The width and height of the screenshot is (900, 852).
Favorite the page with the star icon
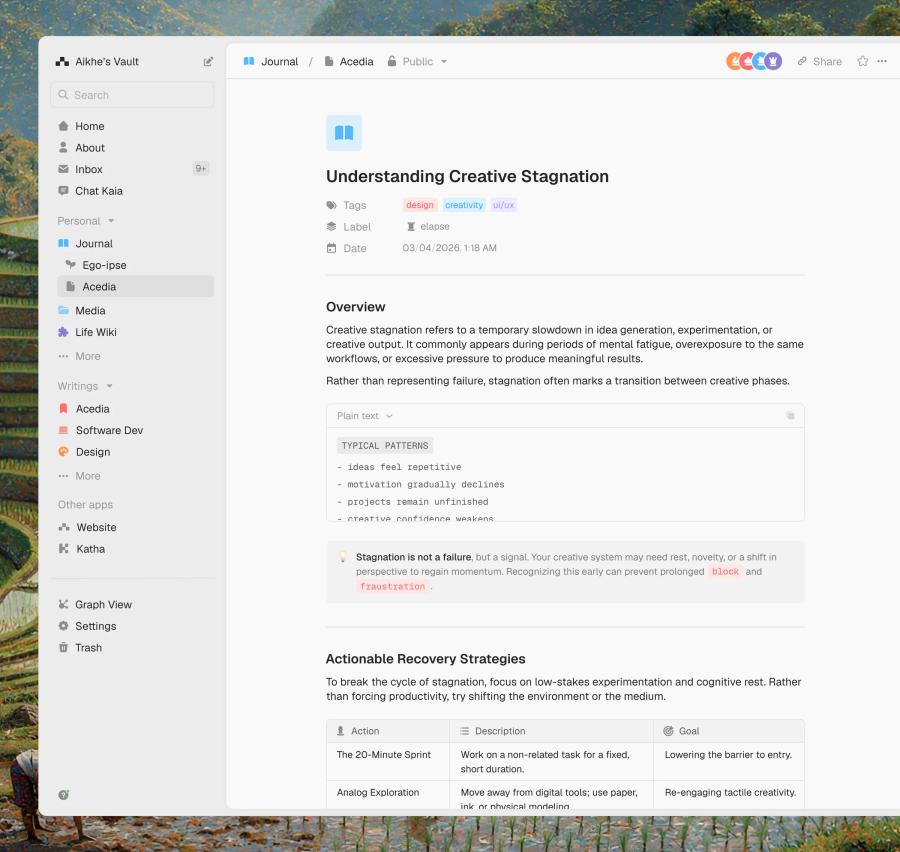click(862, 61)
